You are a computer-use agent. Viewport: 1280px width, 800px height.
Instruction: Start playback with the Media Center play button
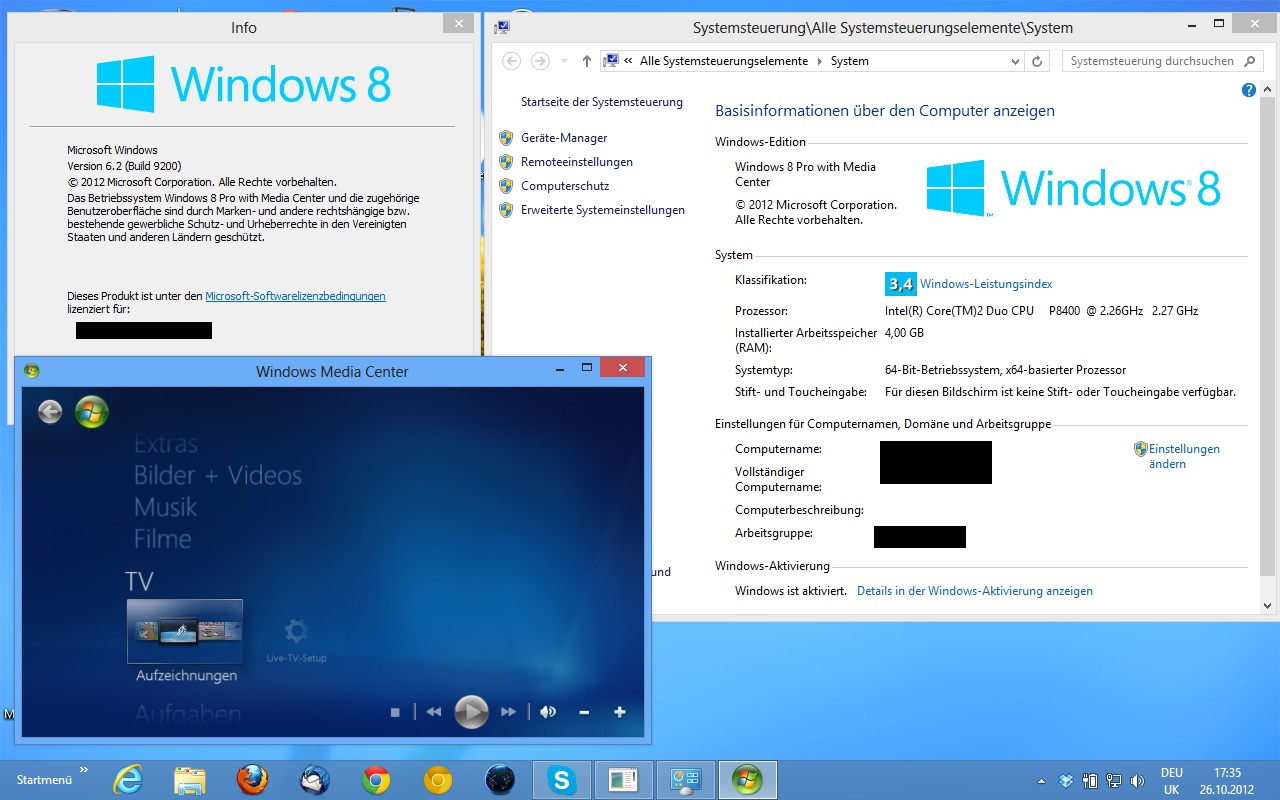point(471,712)
